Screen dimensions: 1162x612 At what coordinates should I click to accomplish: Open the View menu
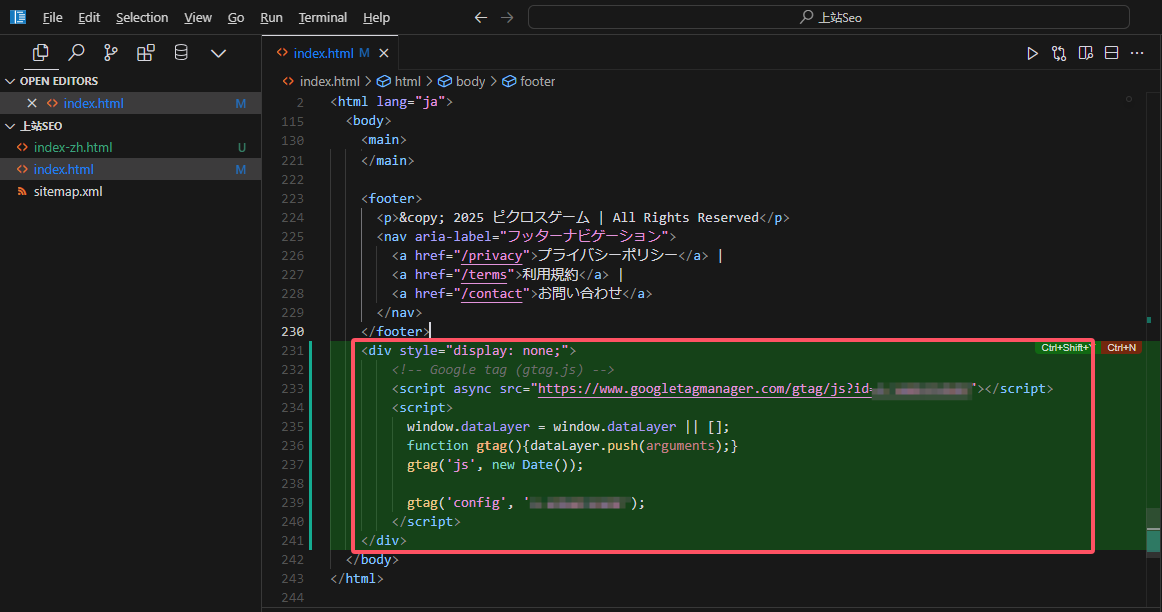(198, 17)
